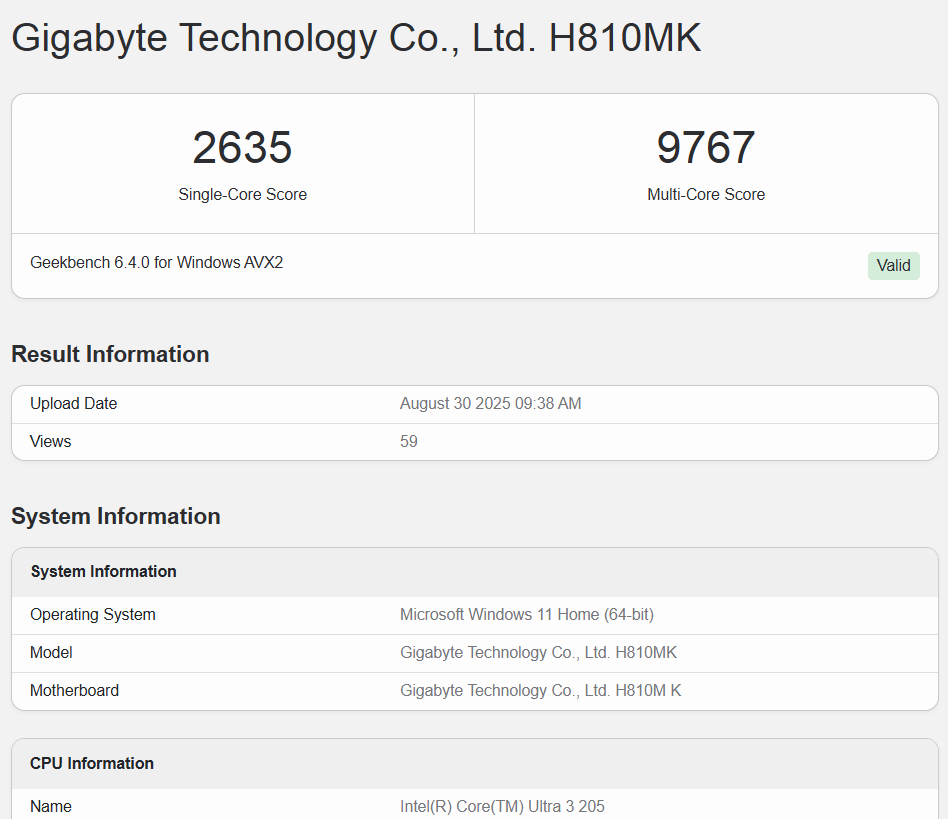Click the green Valid badge
This screenshot has height=819, width=948.
click(894, 266)
